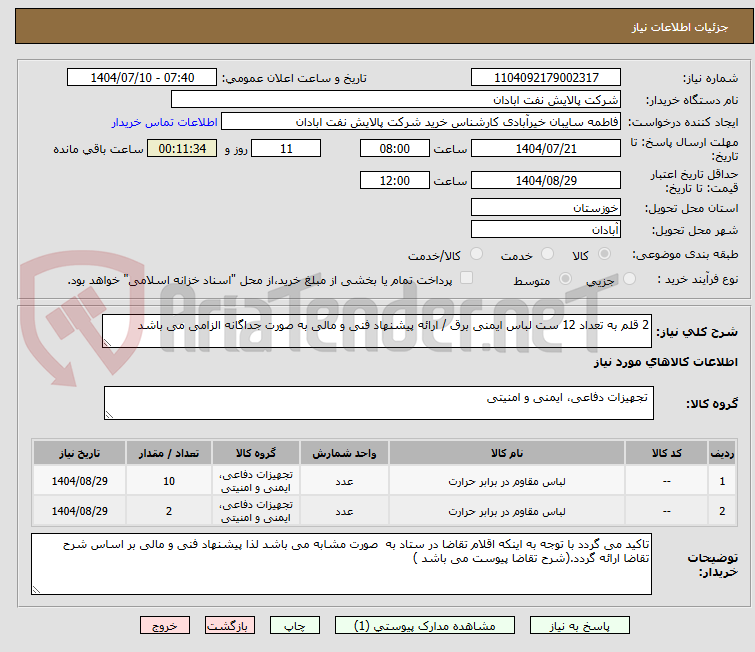Click need date in row 2
The image size is (755, 652).
(x=79, y=511)
